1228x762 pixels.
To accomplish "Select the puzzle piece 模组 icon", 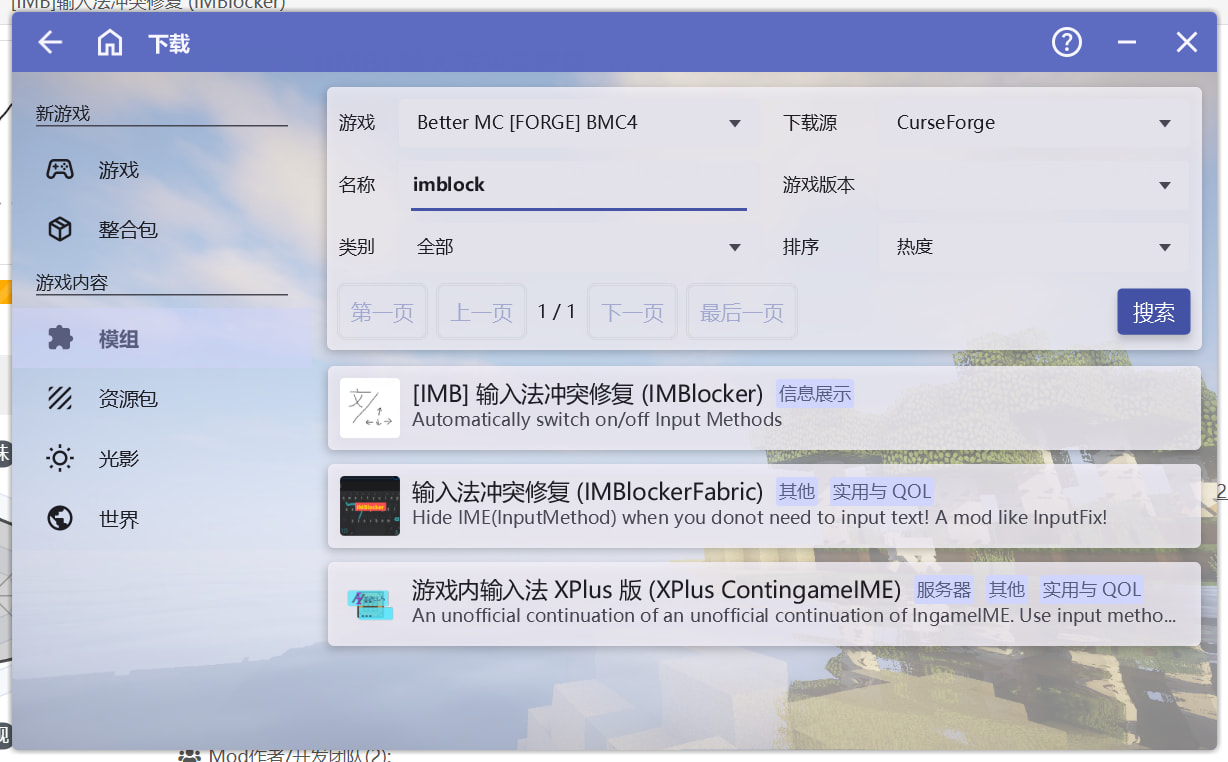I will click(60, 339).
